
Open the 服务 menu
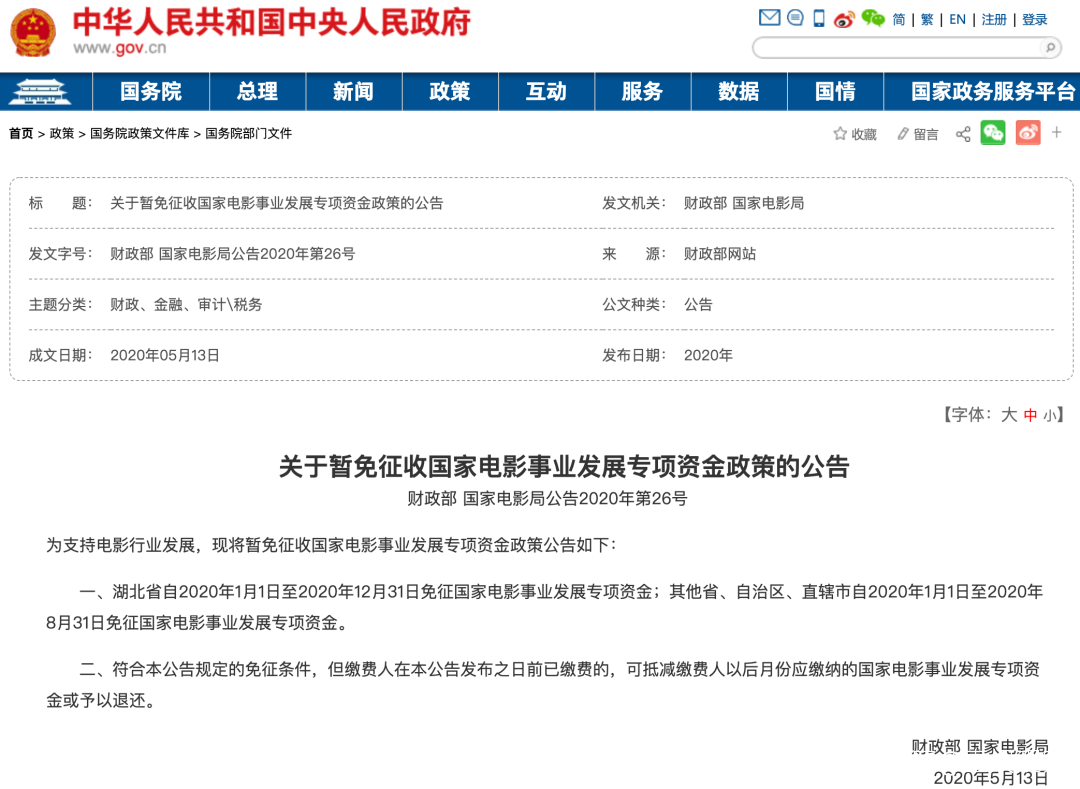642,92
